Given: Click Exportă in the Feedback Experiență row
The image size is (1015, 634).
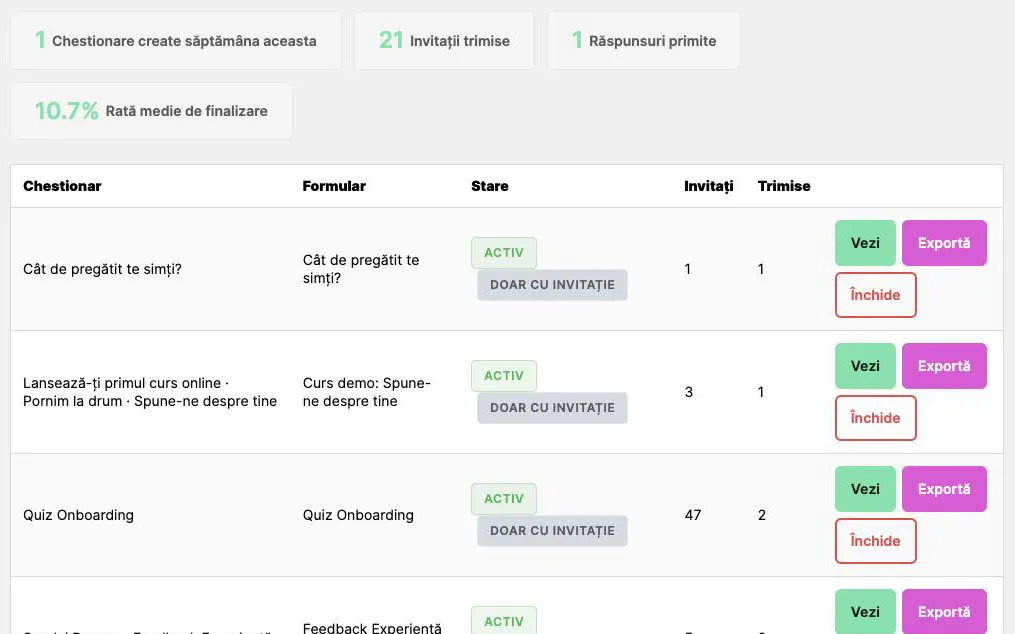Looking at the screenshot, I should point(944,611).
